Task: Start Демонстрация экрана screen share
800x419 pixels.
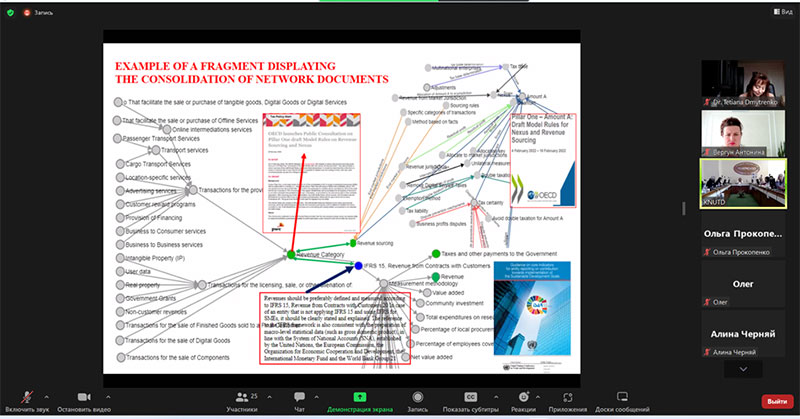Action: pos(360,401)
